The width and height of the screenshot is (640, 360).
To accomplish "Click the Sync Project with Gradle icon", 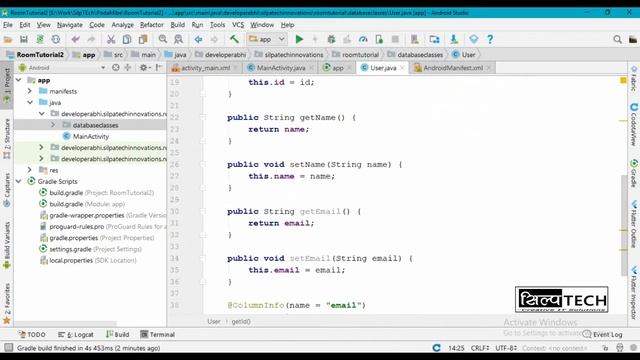I will point(40,39).
